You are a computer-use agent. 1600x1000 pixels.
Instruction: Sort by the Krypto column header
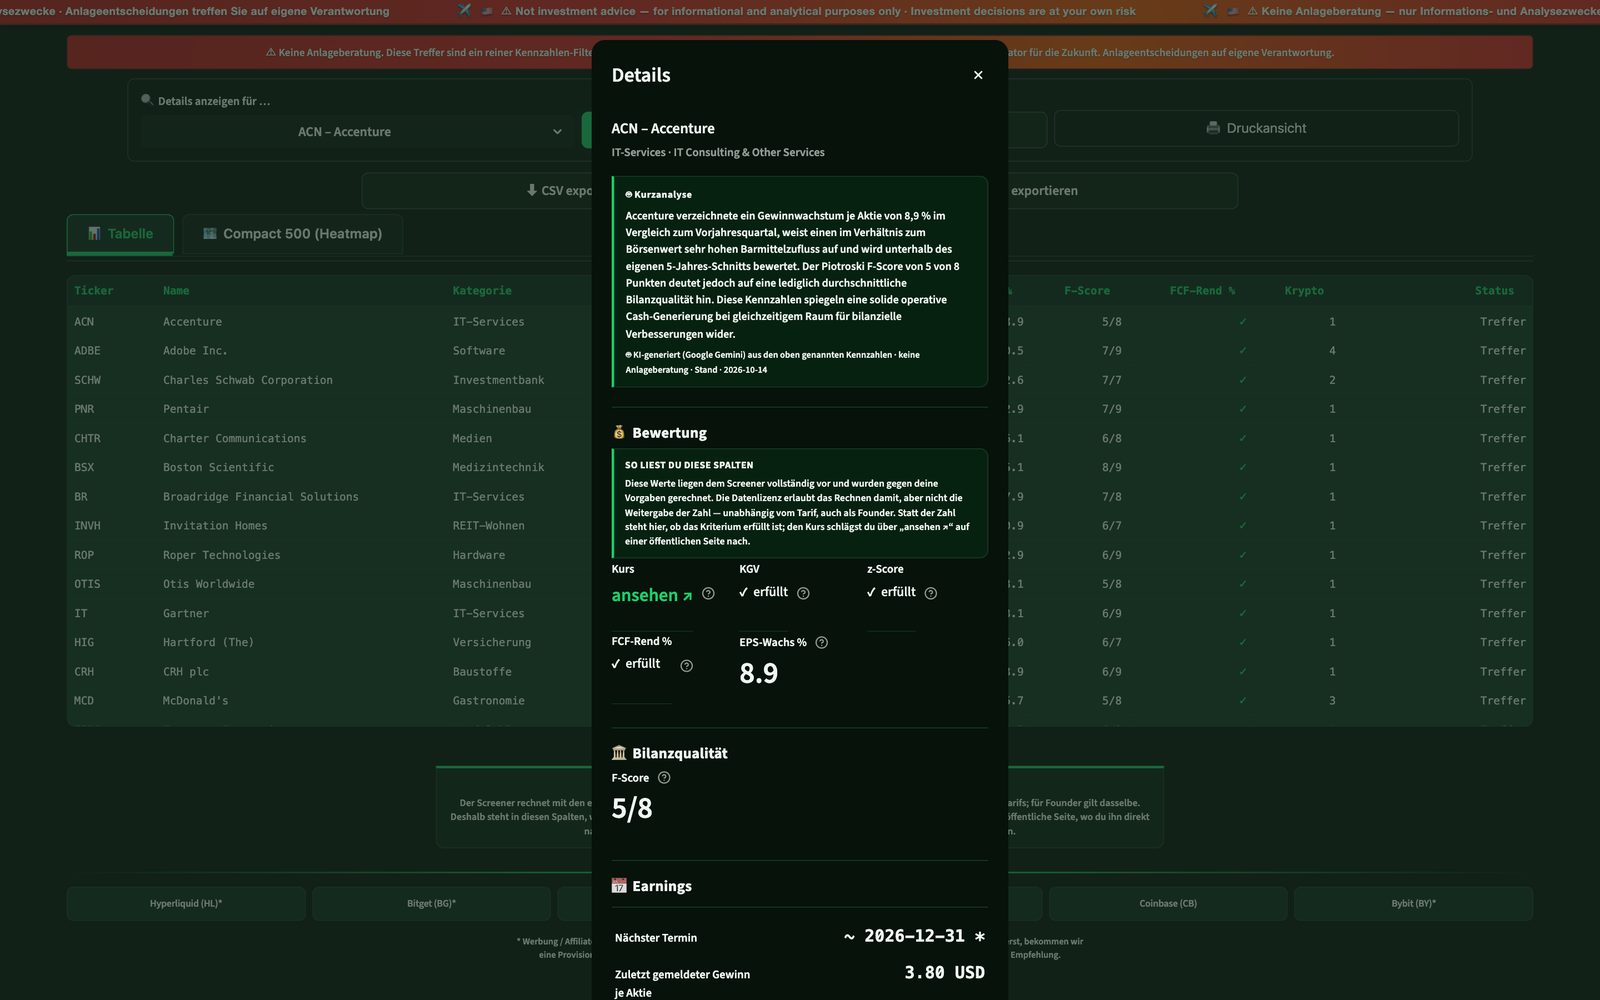click(1304, 291)
